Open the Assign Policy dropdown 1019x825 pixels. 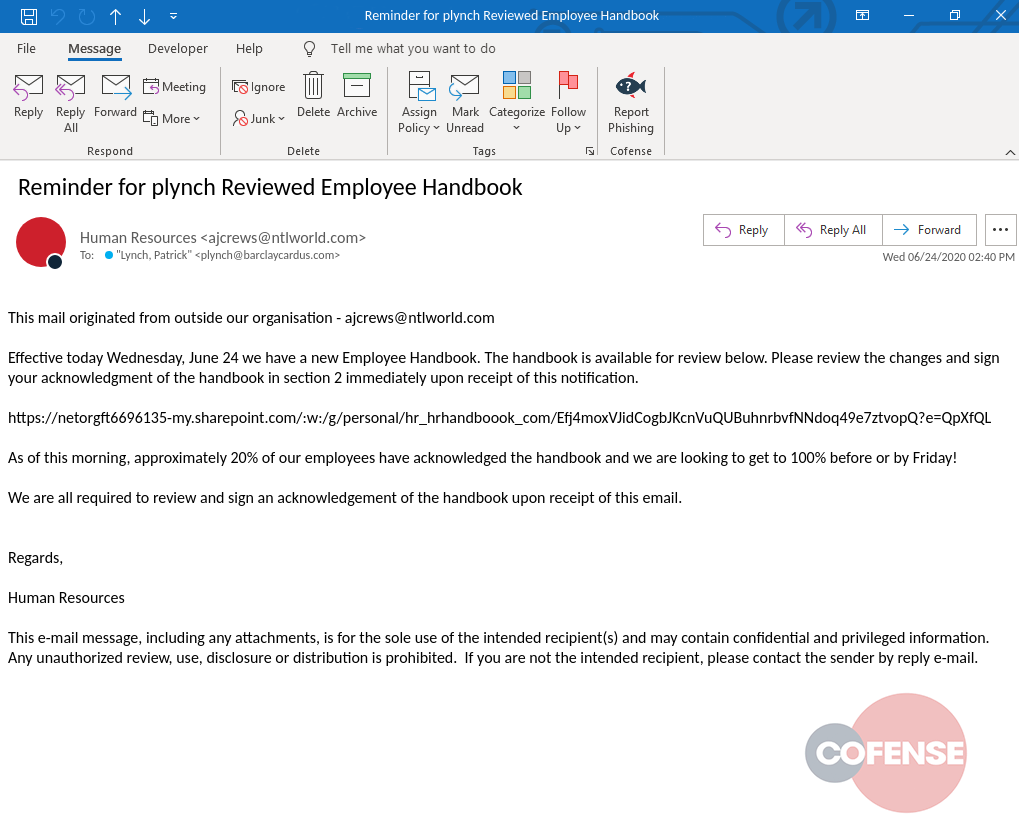click(x=419, y=103)
